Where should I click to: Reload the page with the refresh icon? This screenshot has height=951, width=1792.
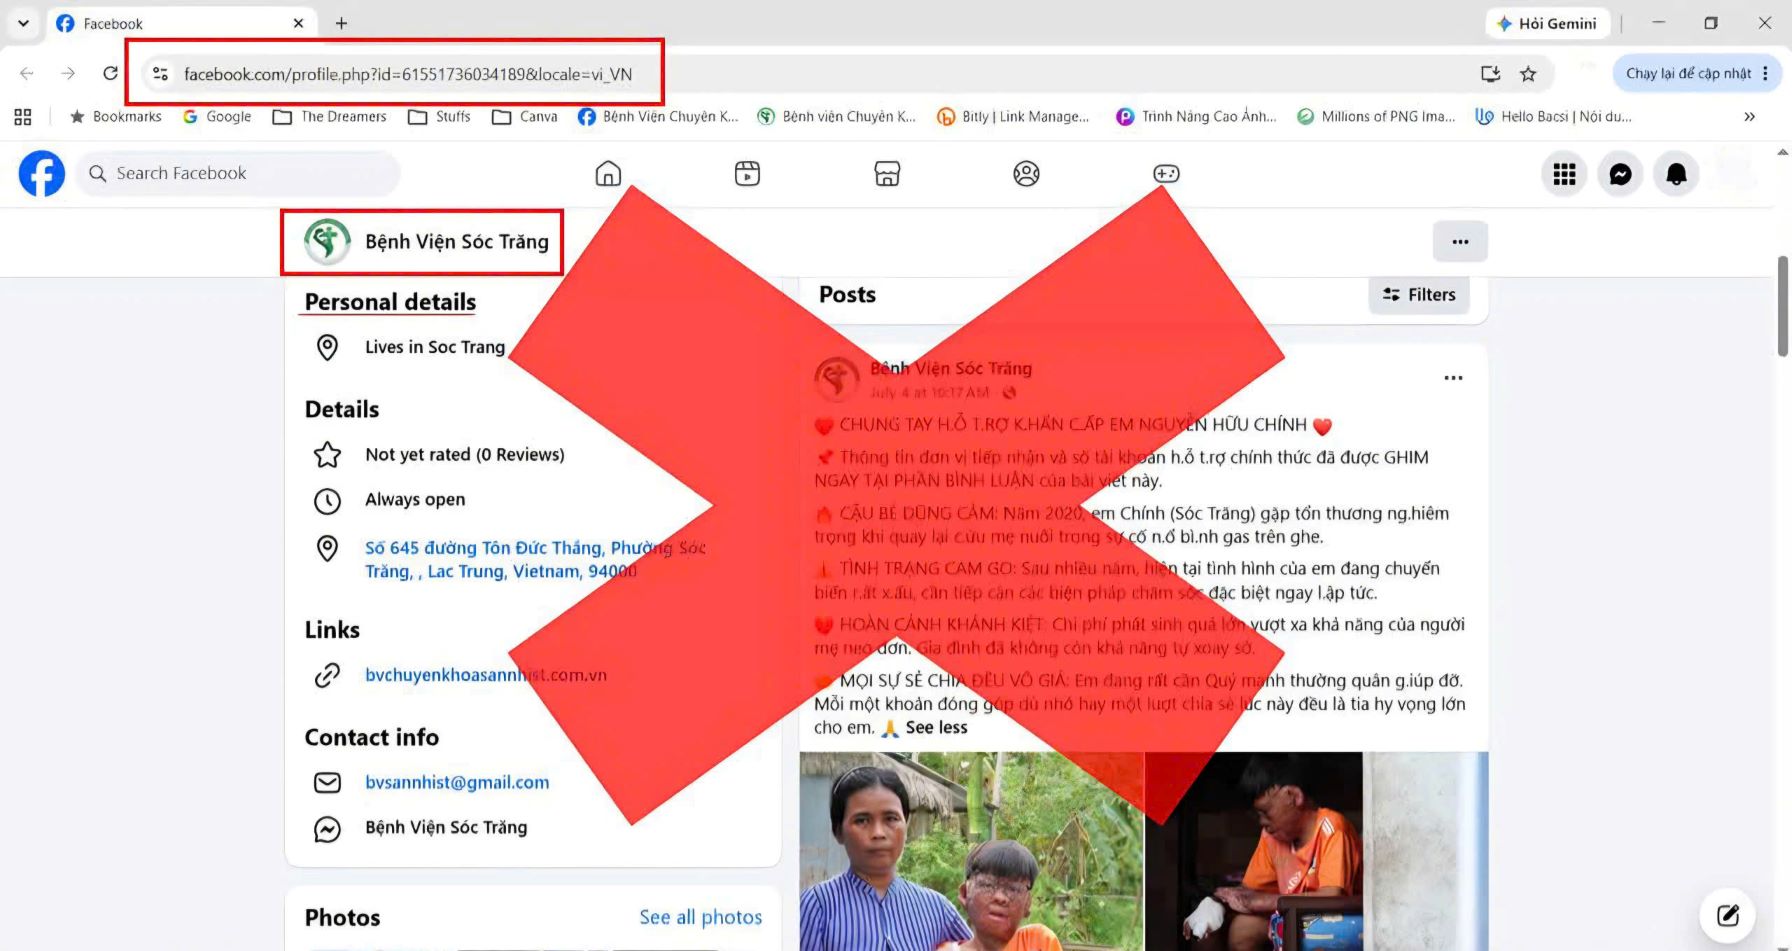tap(110, 73)
